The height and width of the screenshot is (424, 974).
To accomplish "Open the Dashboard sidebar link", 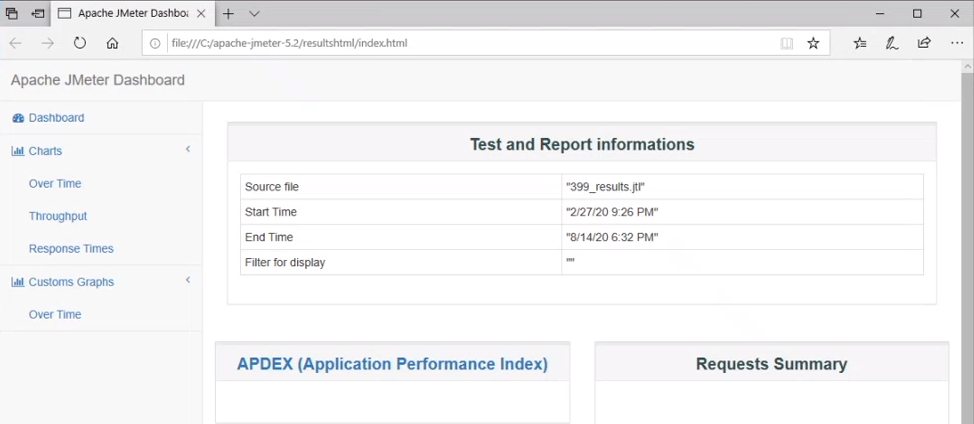I will pyautogui.click(x=57, y=118).
